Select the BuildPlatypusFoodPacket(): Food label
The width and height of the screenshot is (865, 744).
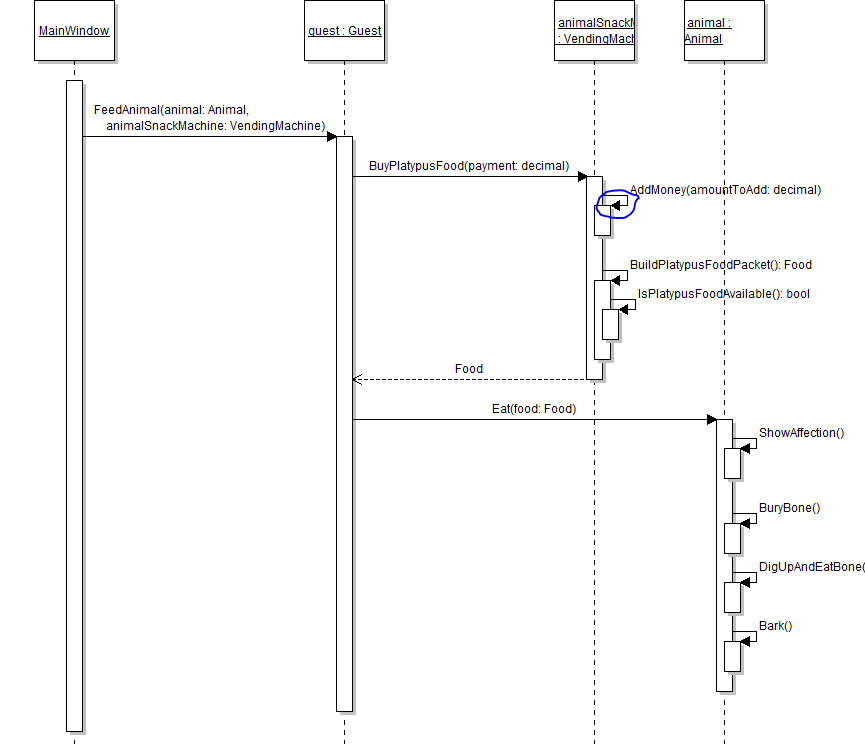[720, 265]
